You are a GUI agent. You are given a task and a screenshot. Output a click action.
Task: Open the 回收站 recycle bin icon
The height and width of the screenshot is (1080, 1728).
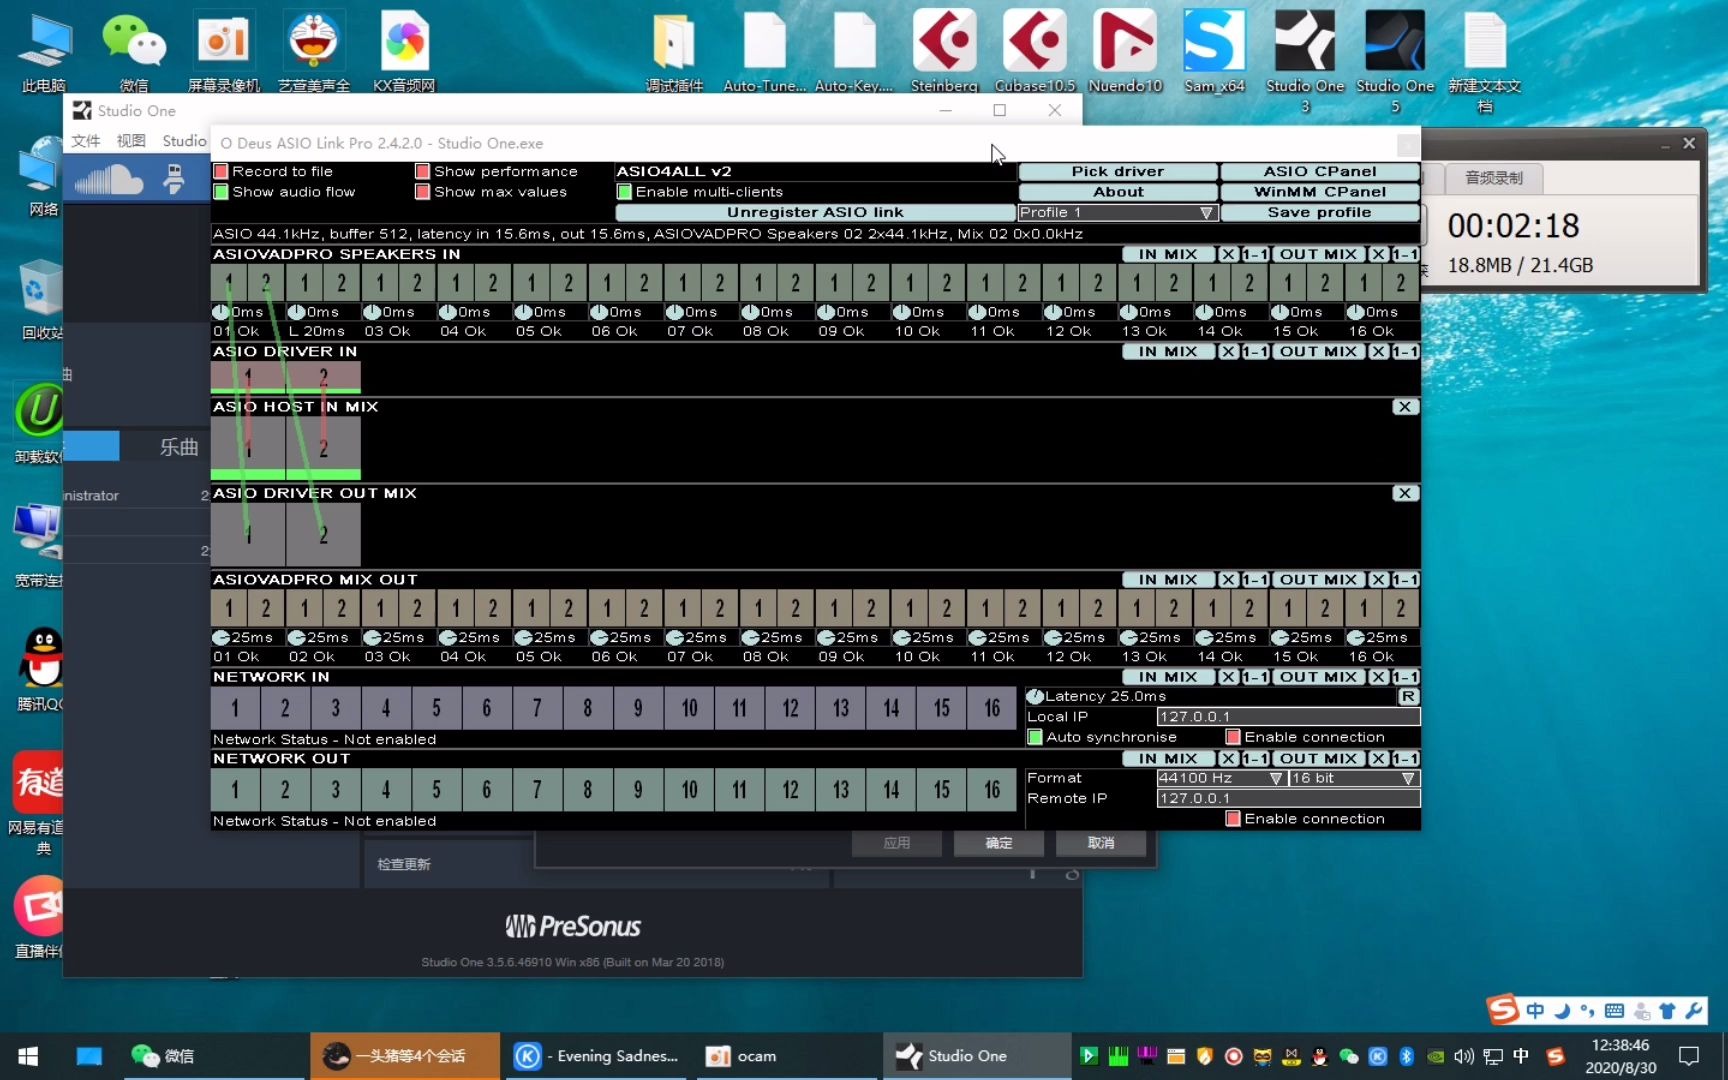(x=40, y=300)
